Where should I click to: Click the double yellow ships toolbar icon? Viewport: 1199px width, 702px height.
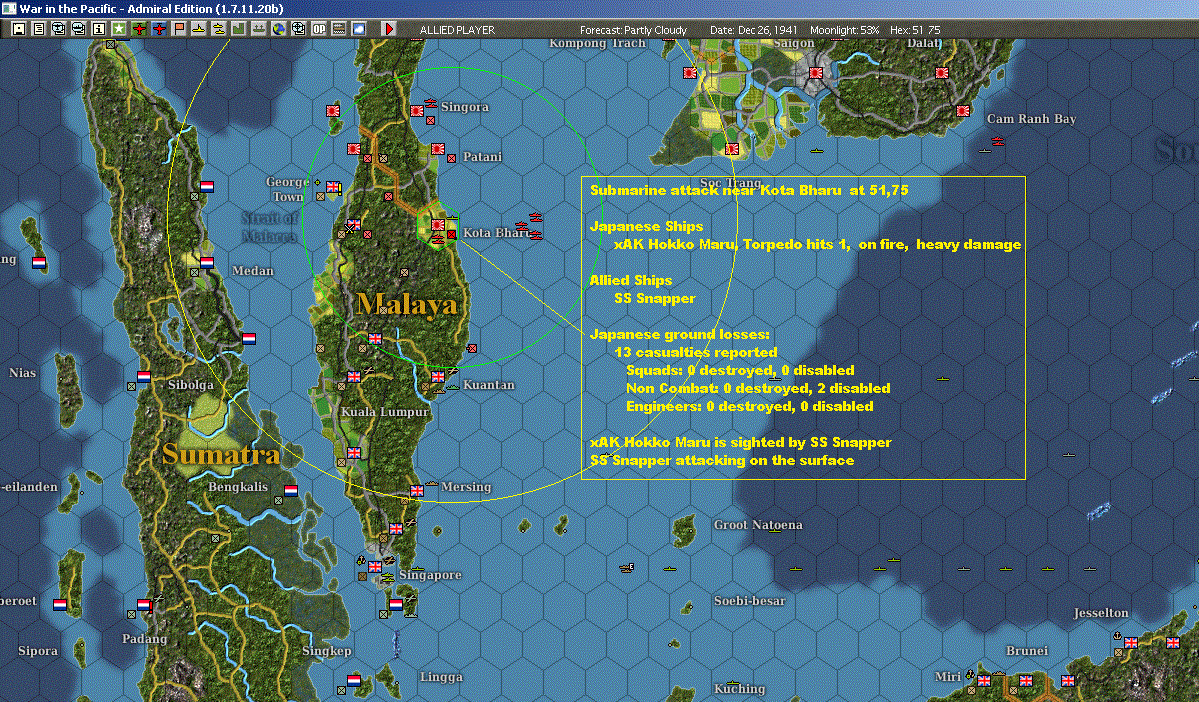click(219, 29)
